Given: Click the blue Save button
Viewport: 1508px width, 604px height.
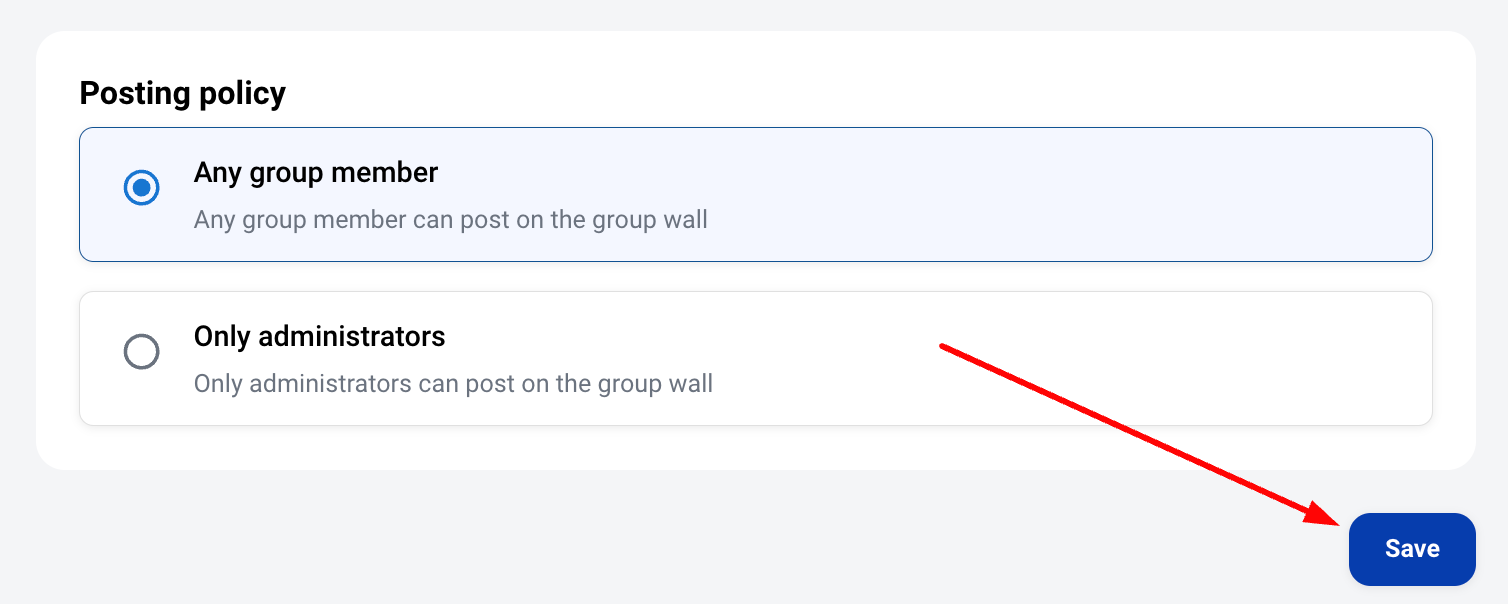Looking at the screenshot, I should pyautogui.click(x=1411, y=549).
